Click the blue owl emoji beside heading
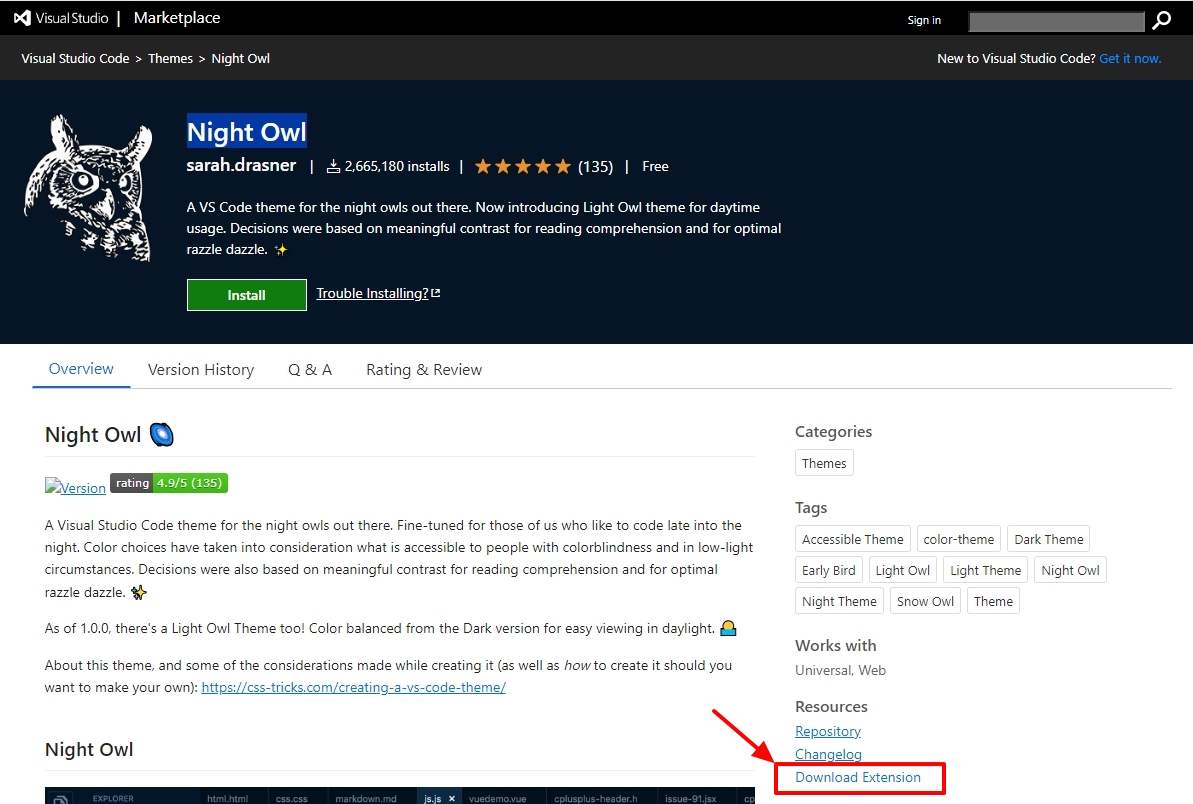The height and width of the screenshot is (804, 1193). click(162, 434)
